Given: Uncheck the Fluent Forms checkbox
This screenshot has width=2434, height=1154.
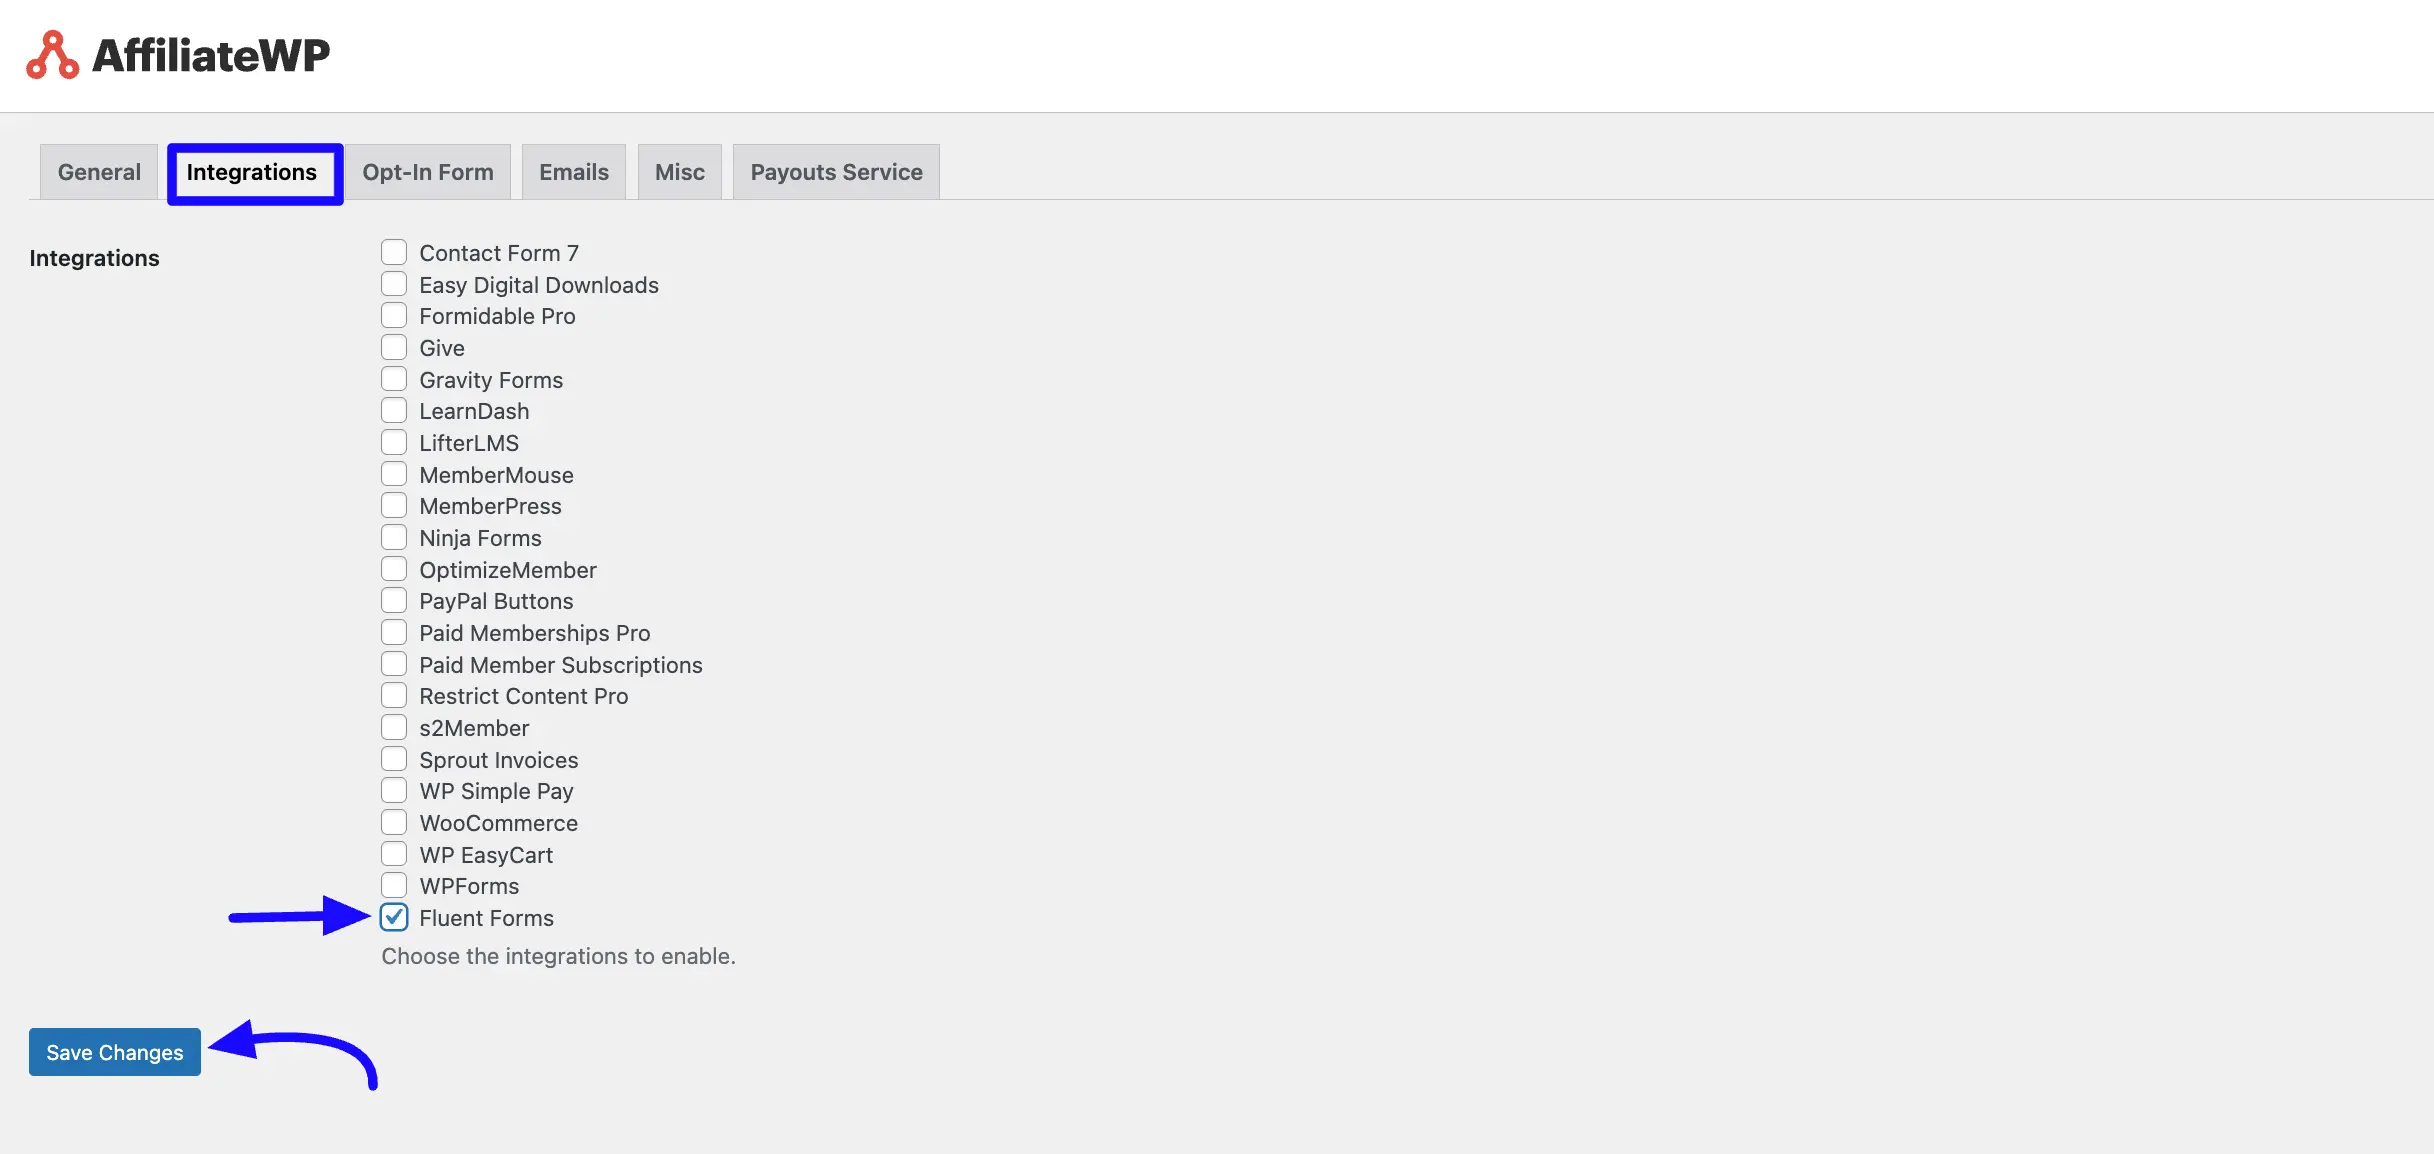Looking at the screenshot, I should 394,917.
